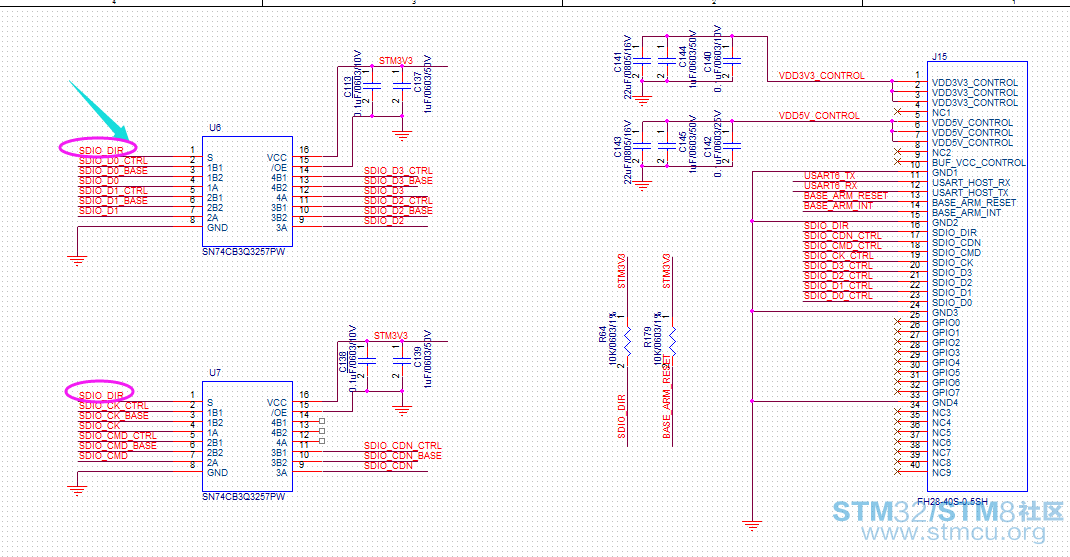This screenshot has height=557, width=1070.
Task: Click the SDIO_CDN_BASE net label near U7
Action: click(402, 456)
